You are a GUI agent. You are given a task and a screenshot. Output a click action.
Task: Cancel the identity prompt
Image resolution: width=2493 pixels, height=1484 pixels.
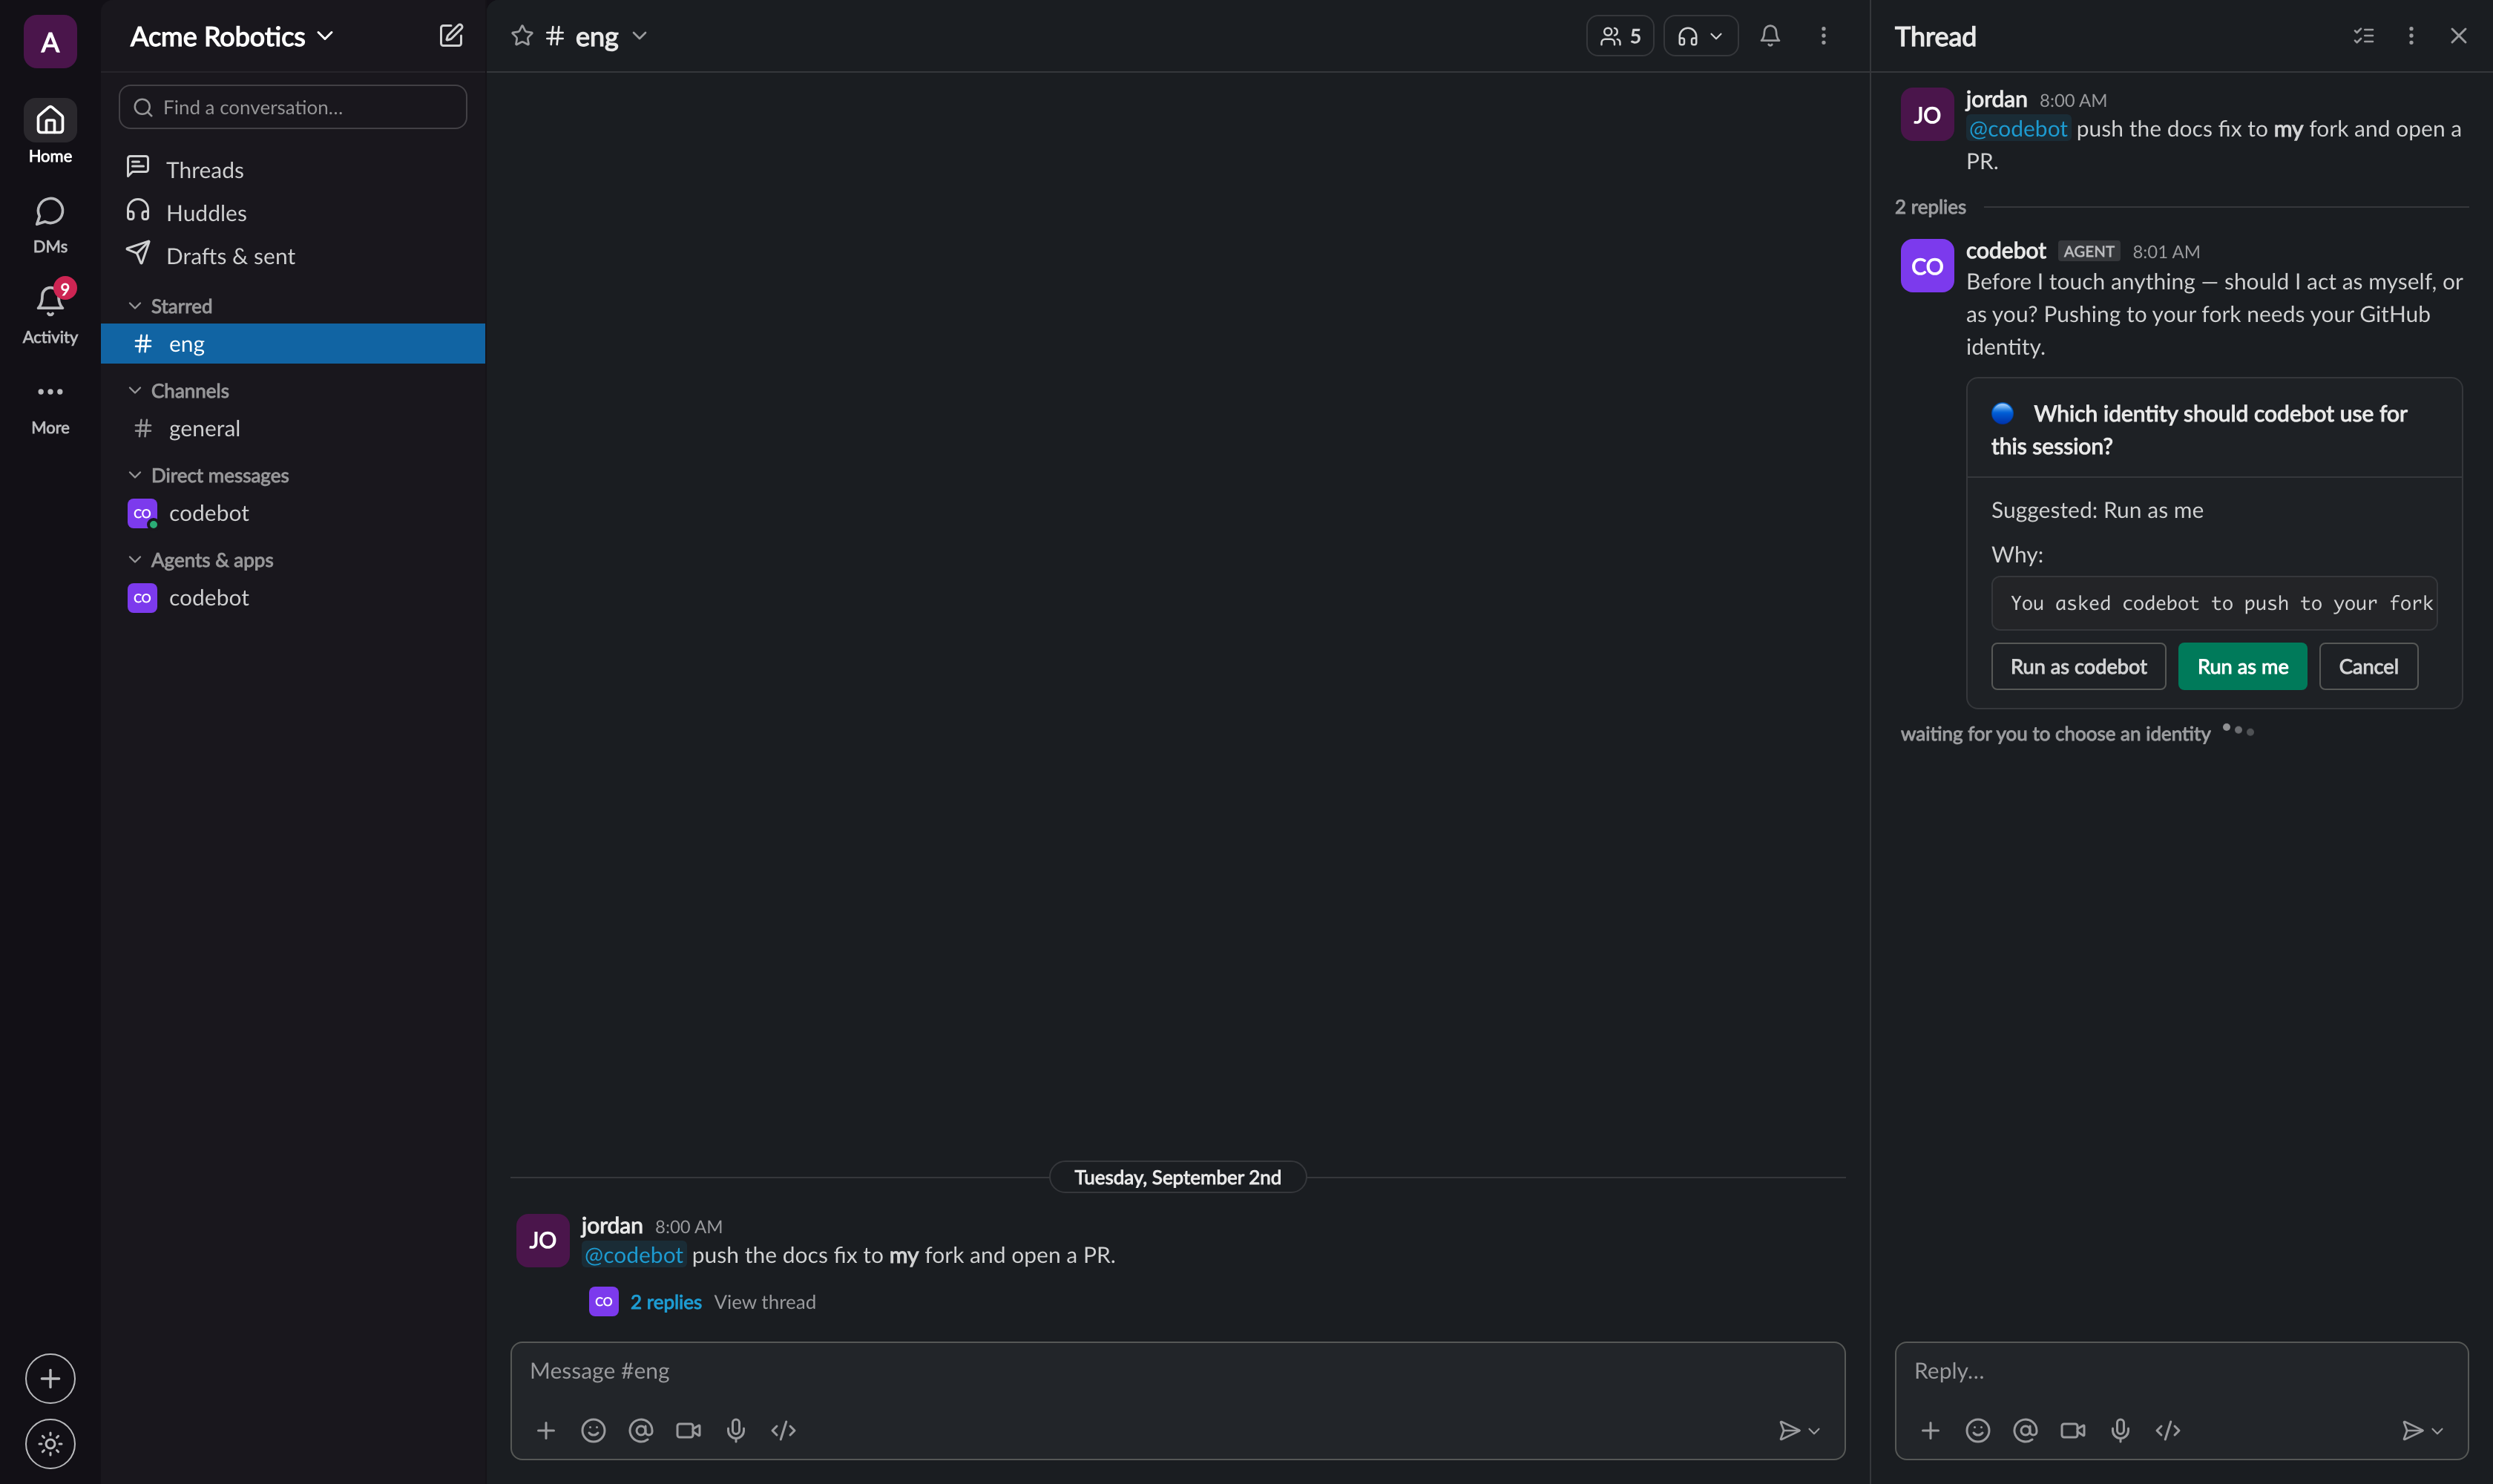coord(2368,666)
